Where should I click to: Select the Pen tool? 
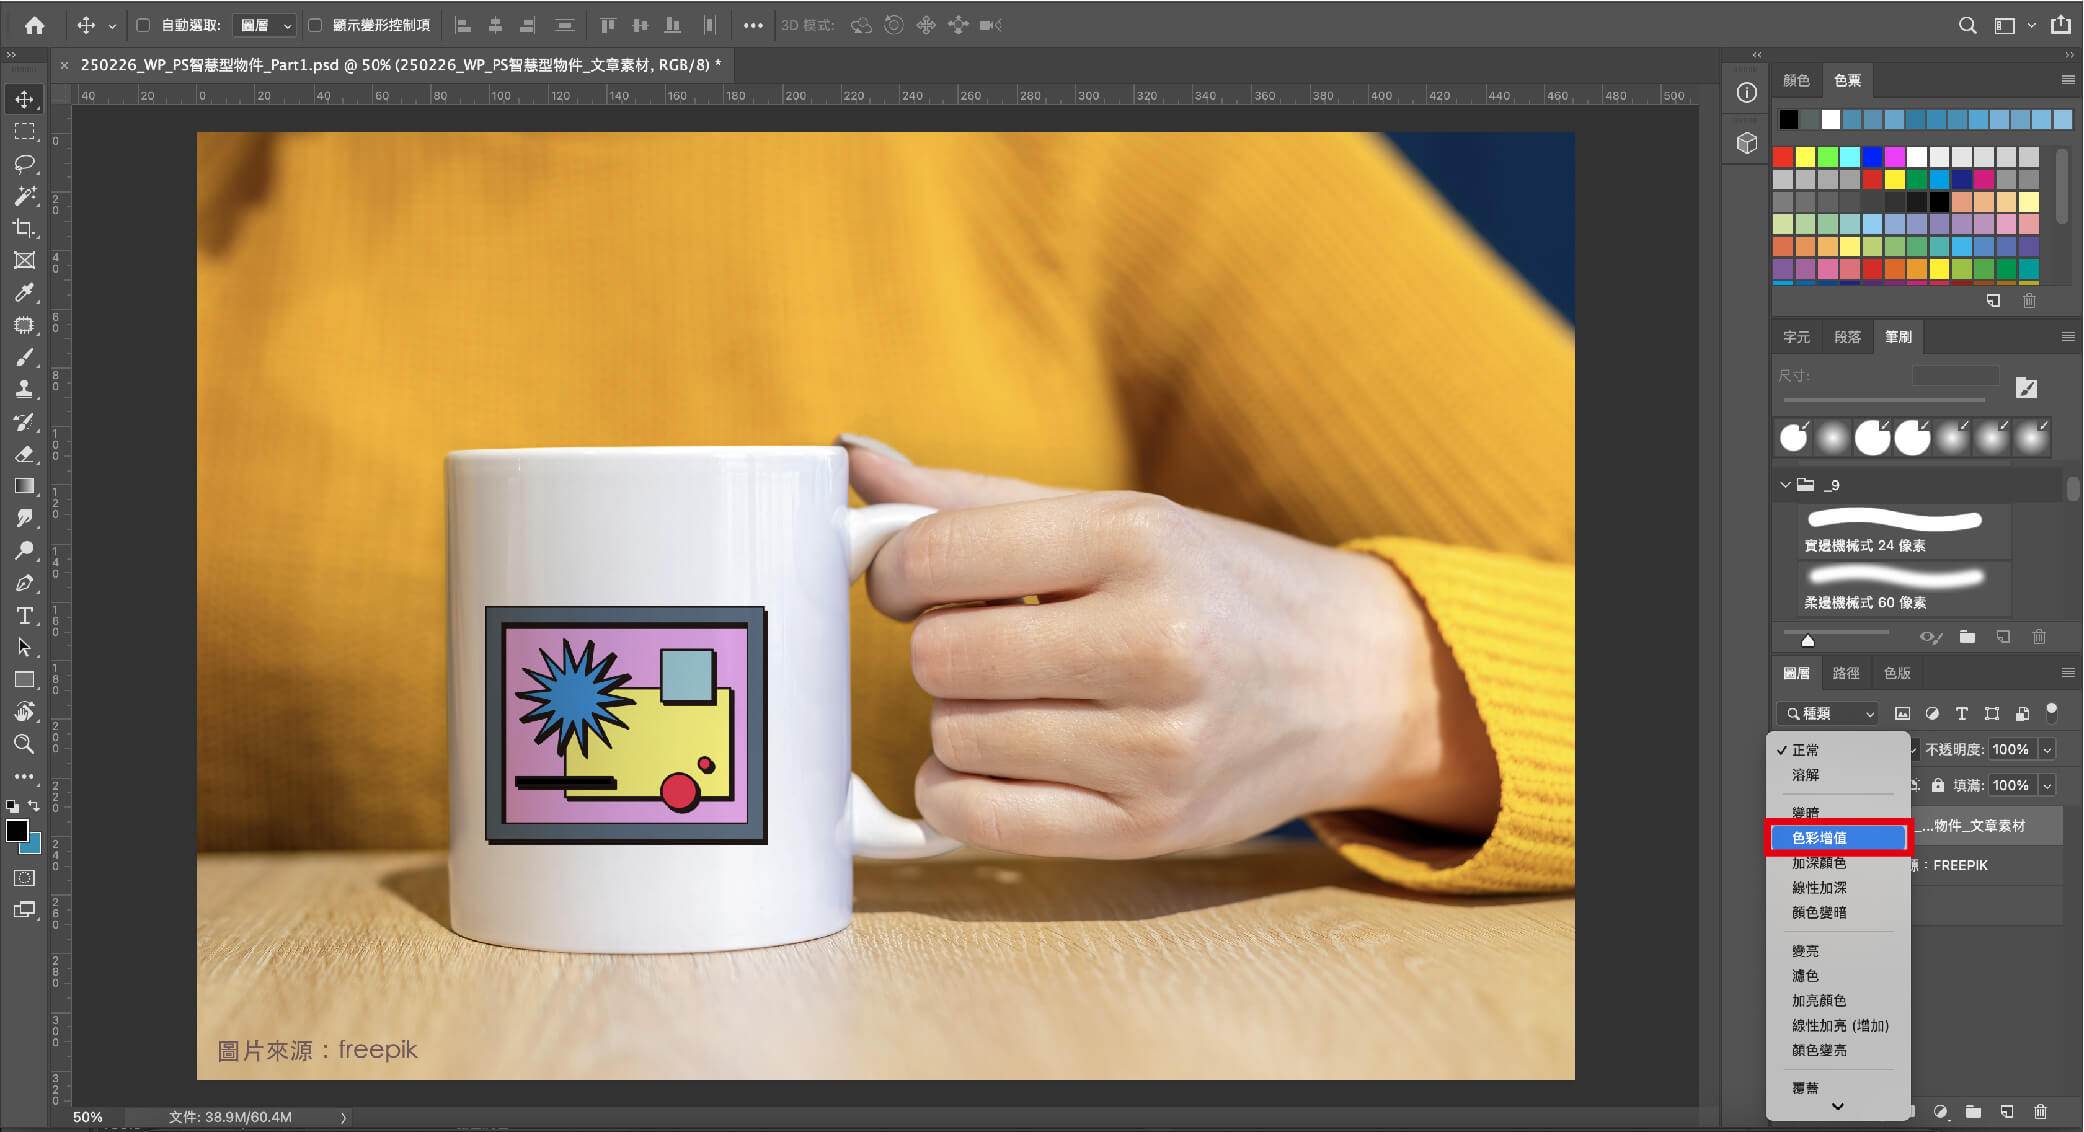click(x=24, y=583)
